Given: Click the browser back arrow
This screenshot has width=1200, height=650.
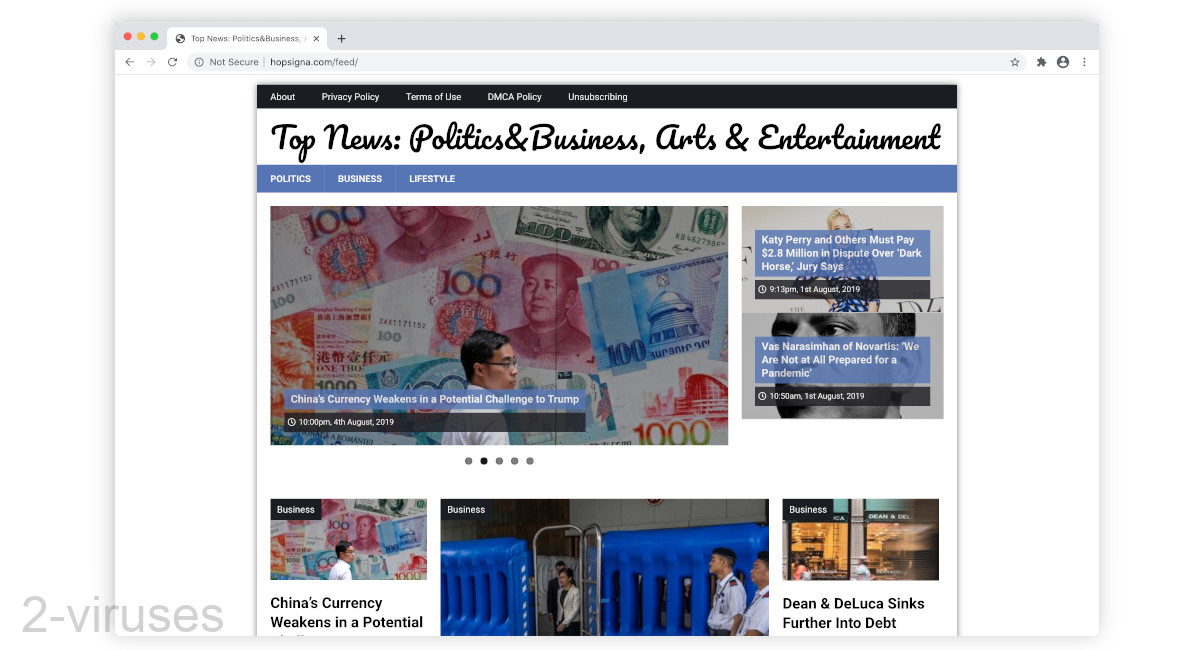Looking at the screenshot, I should (x=129, y=61).
